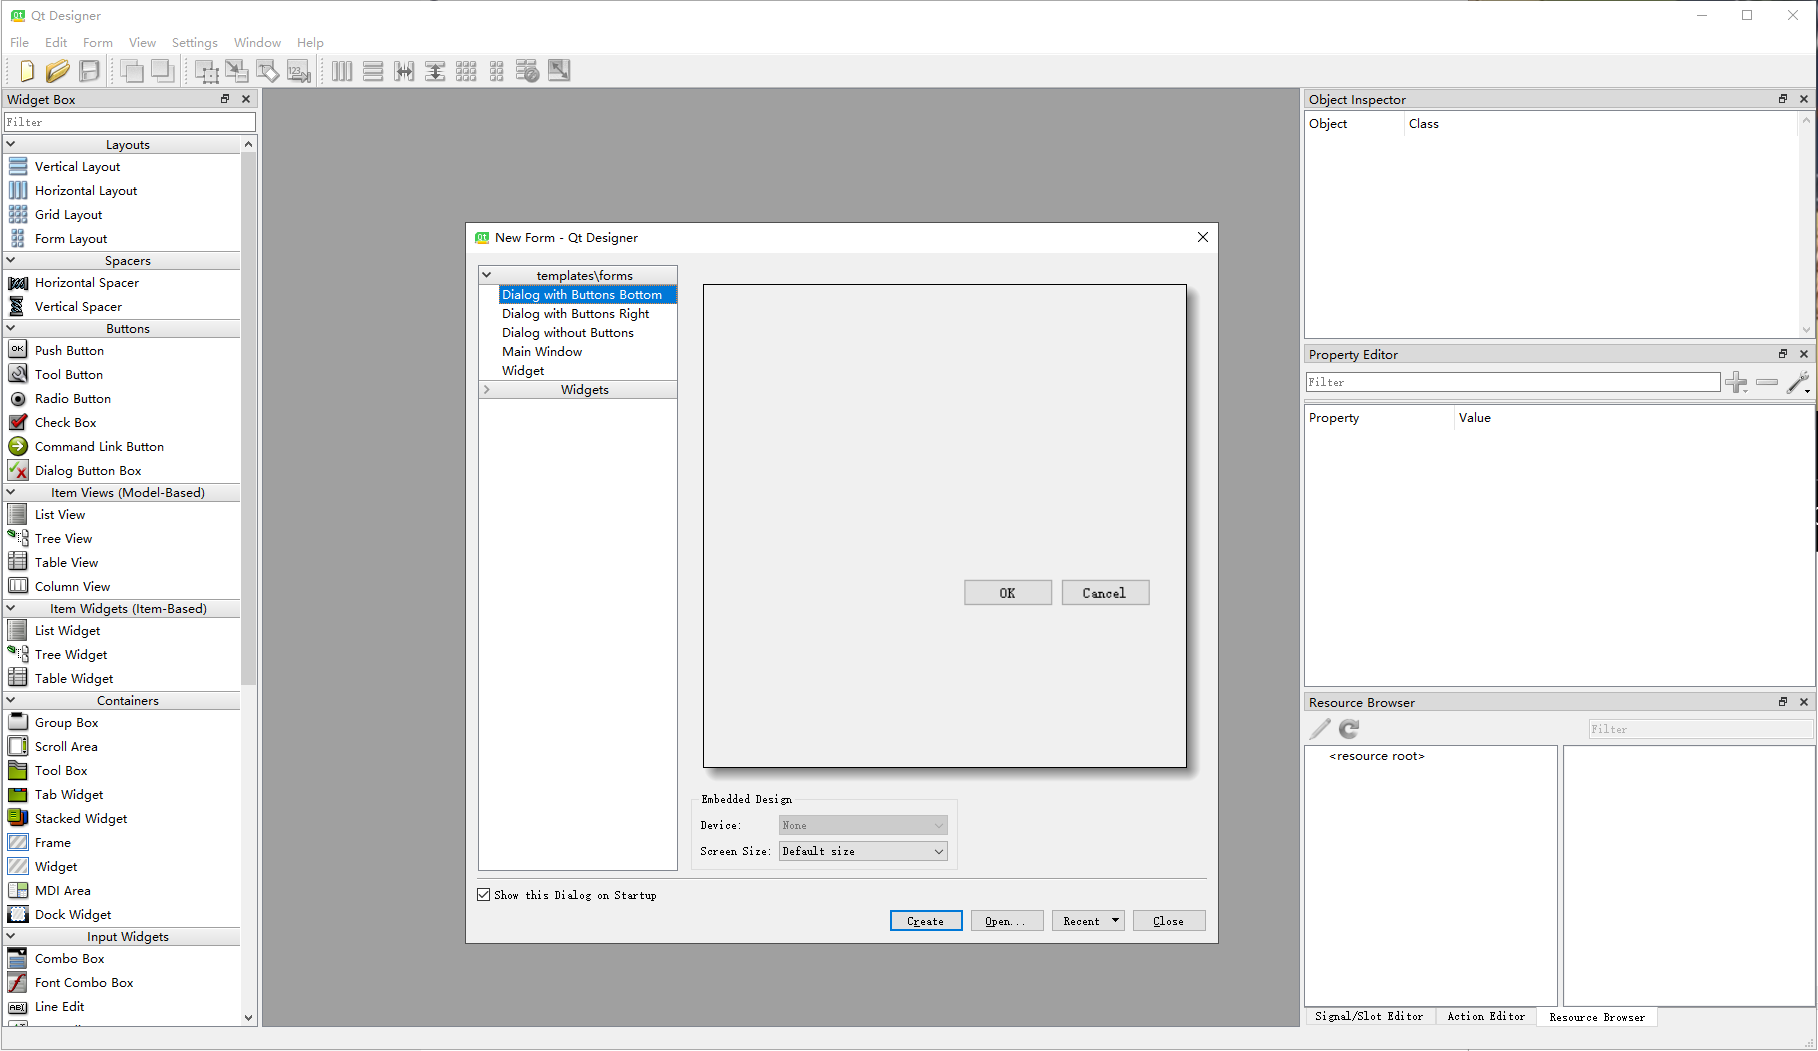Expand the Widgets section in New Form dialog
The height and width of the screenshot is (1051, 1818).
(487, 389)
